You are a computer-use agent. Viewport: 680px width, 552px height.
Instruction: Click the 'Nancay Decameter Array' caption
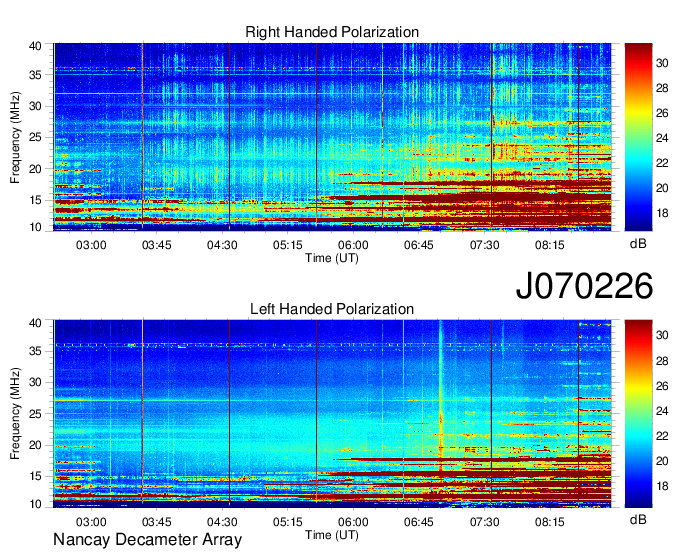click(x=147, y=540)
